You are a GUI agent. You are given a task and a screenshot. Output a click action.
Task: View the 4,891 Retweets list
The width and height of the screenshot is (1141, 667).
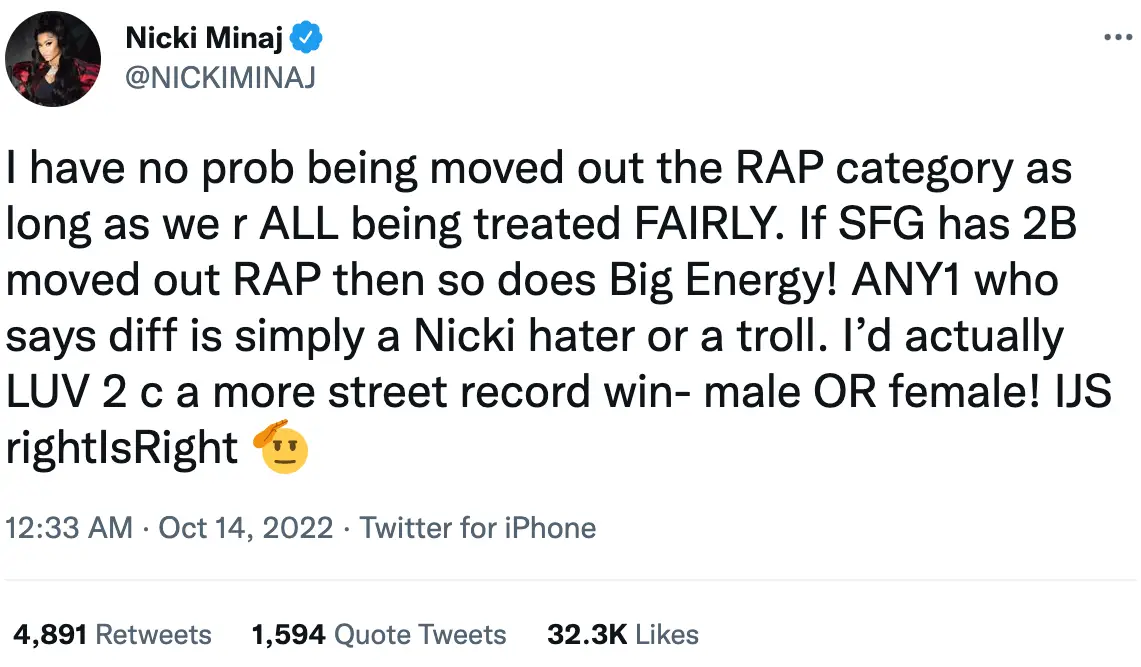pos(112,634)
